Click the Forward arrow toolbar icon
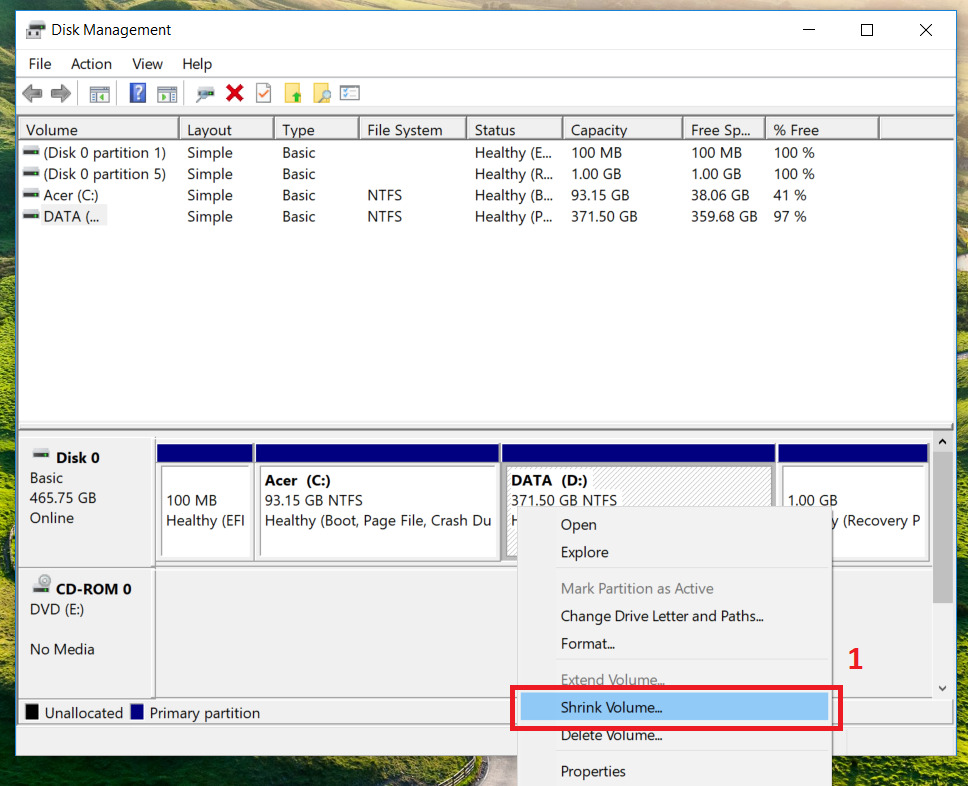The width and height of the screenshot is (968, 786). click(x=60, y=94)
